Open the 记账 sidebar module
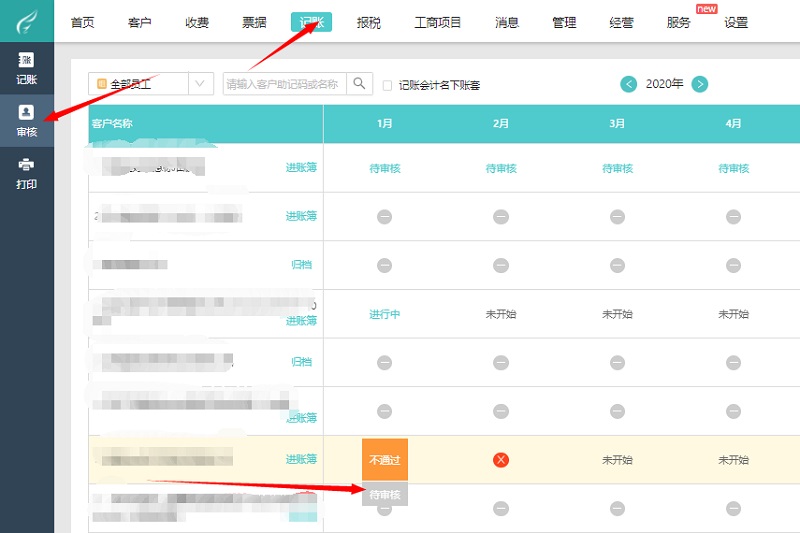800x533 pixels. pos(27,68)
